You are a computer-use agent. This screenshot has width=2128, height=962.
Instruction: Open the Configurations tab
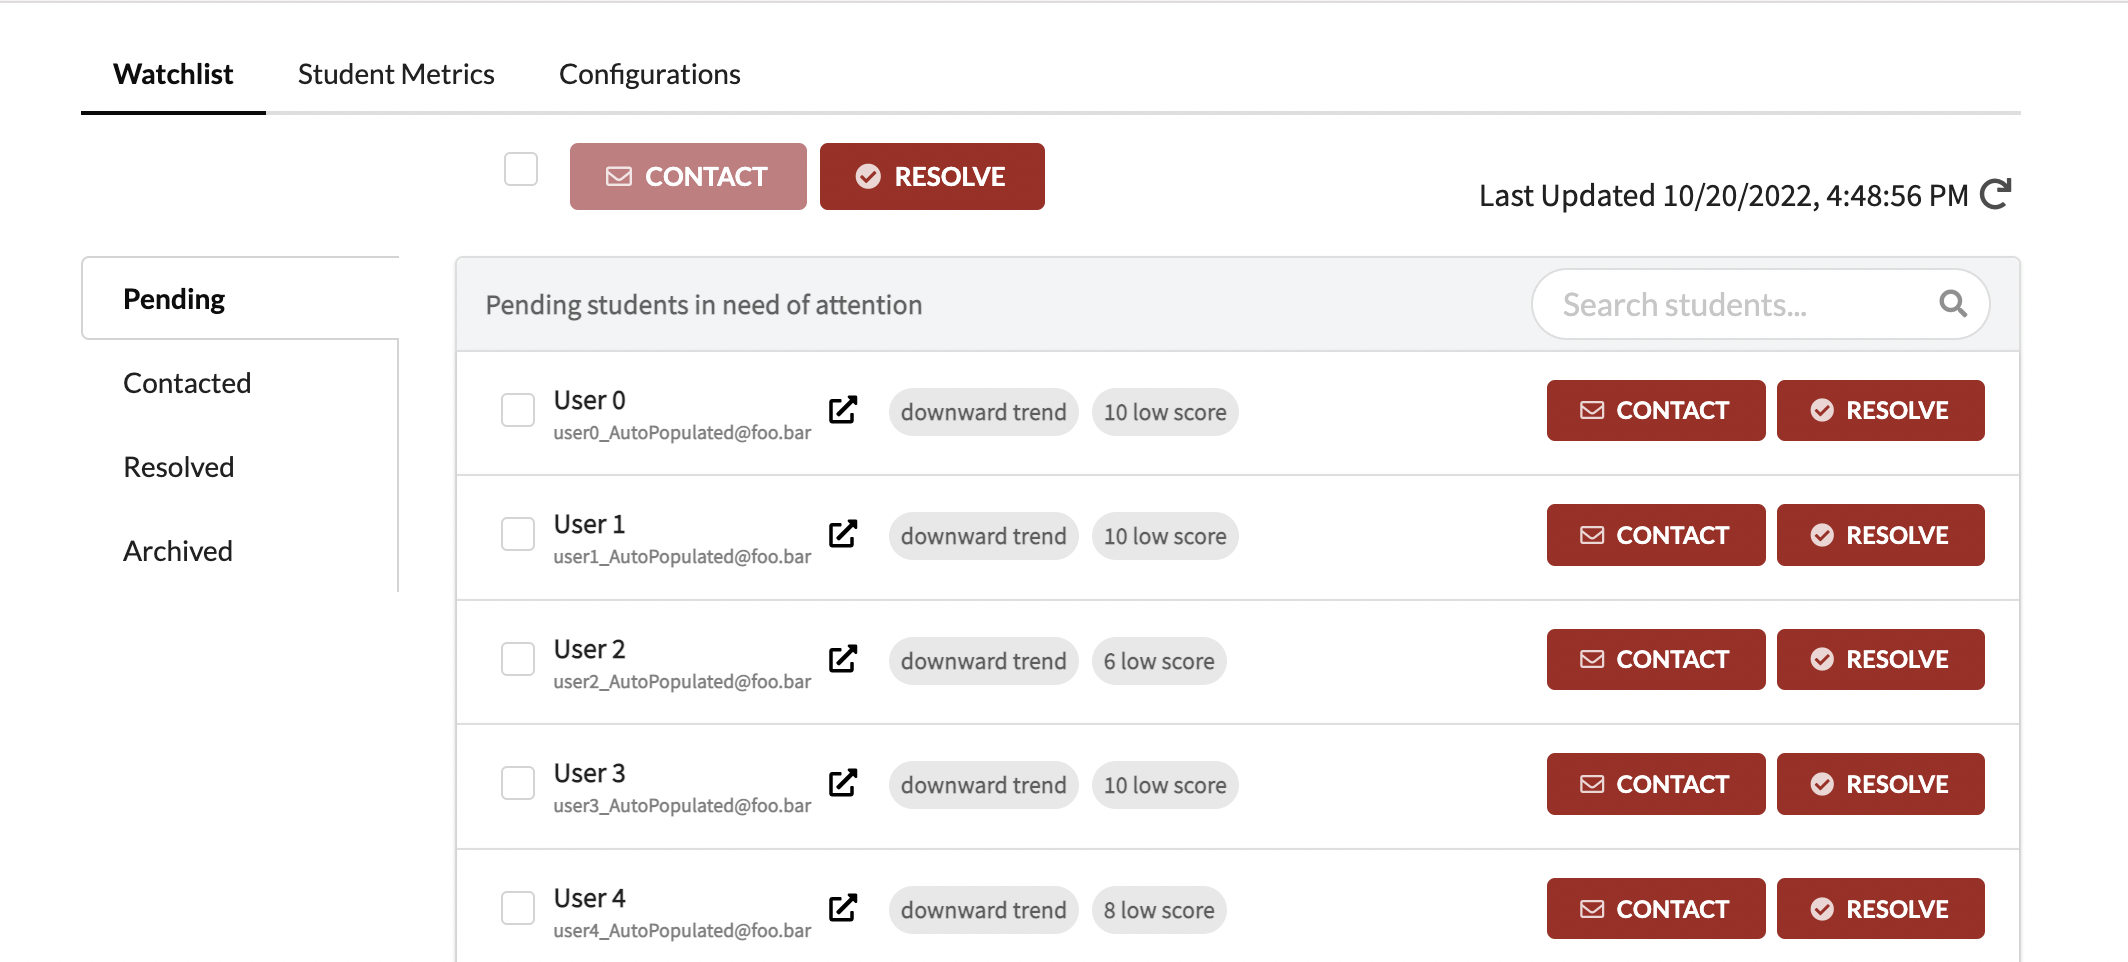click(649, 75)
